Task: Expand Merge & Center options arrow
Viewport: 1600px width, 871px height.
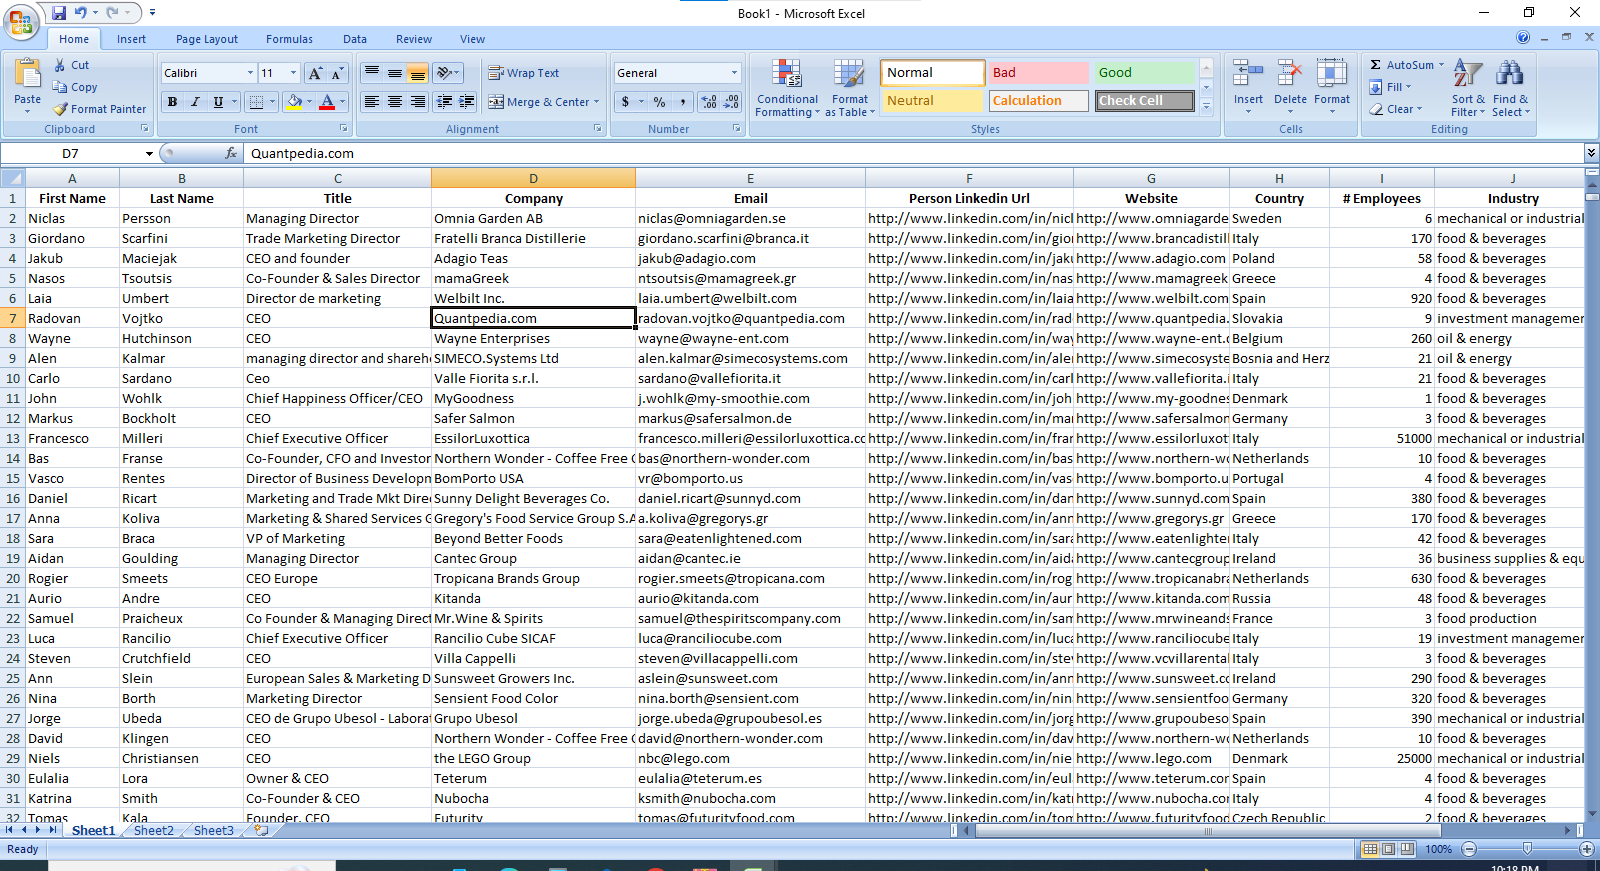Action: point(596,102)
